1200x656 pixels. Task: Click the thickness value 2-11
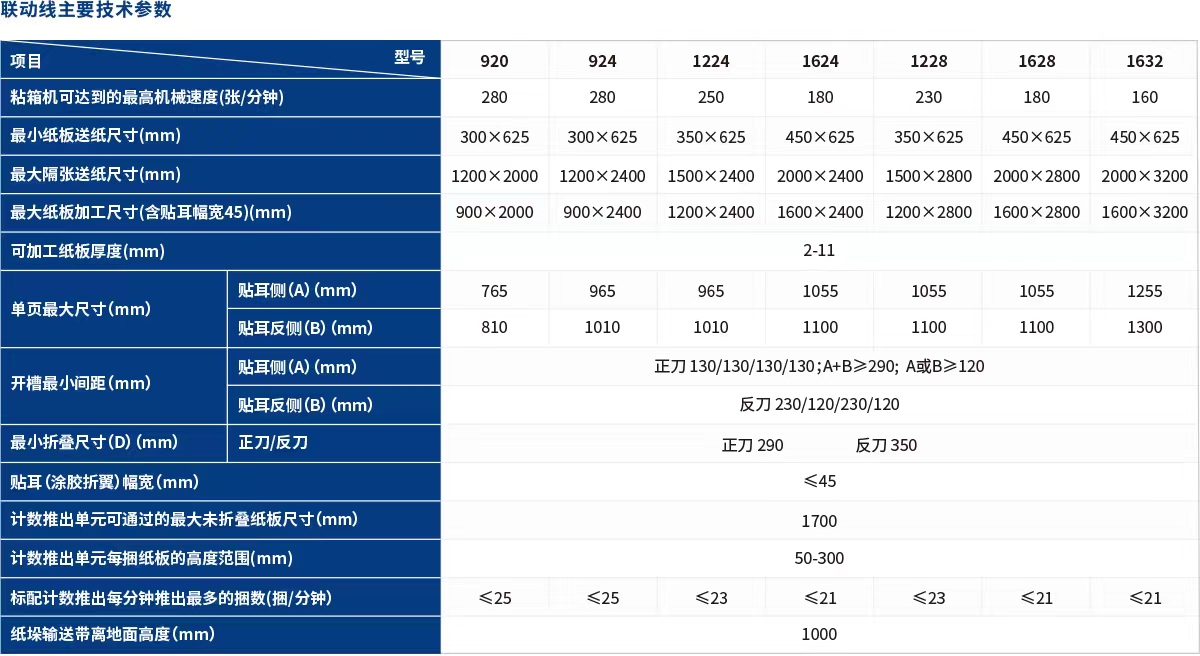coord(818,251)
